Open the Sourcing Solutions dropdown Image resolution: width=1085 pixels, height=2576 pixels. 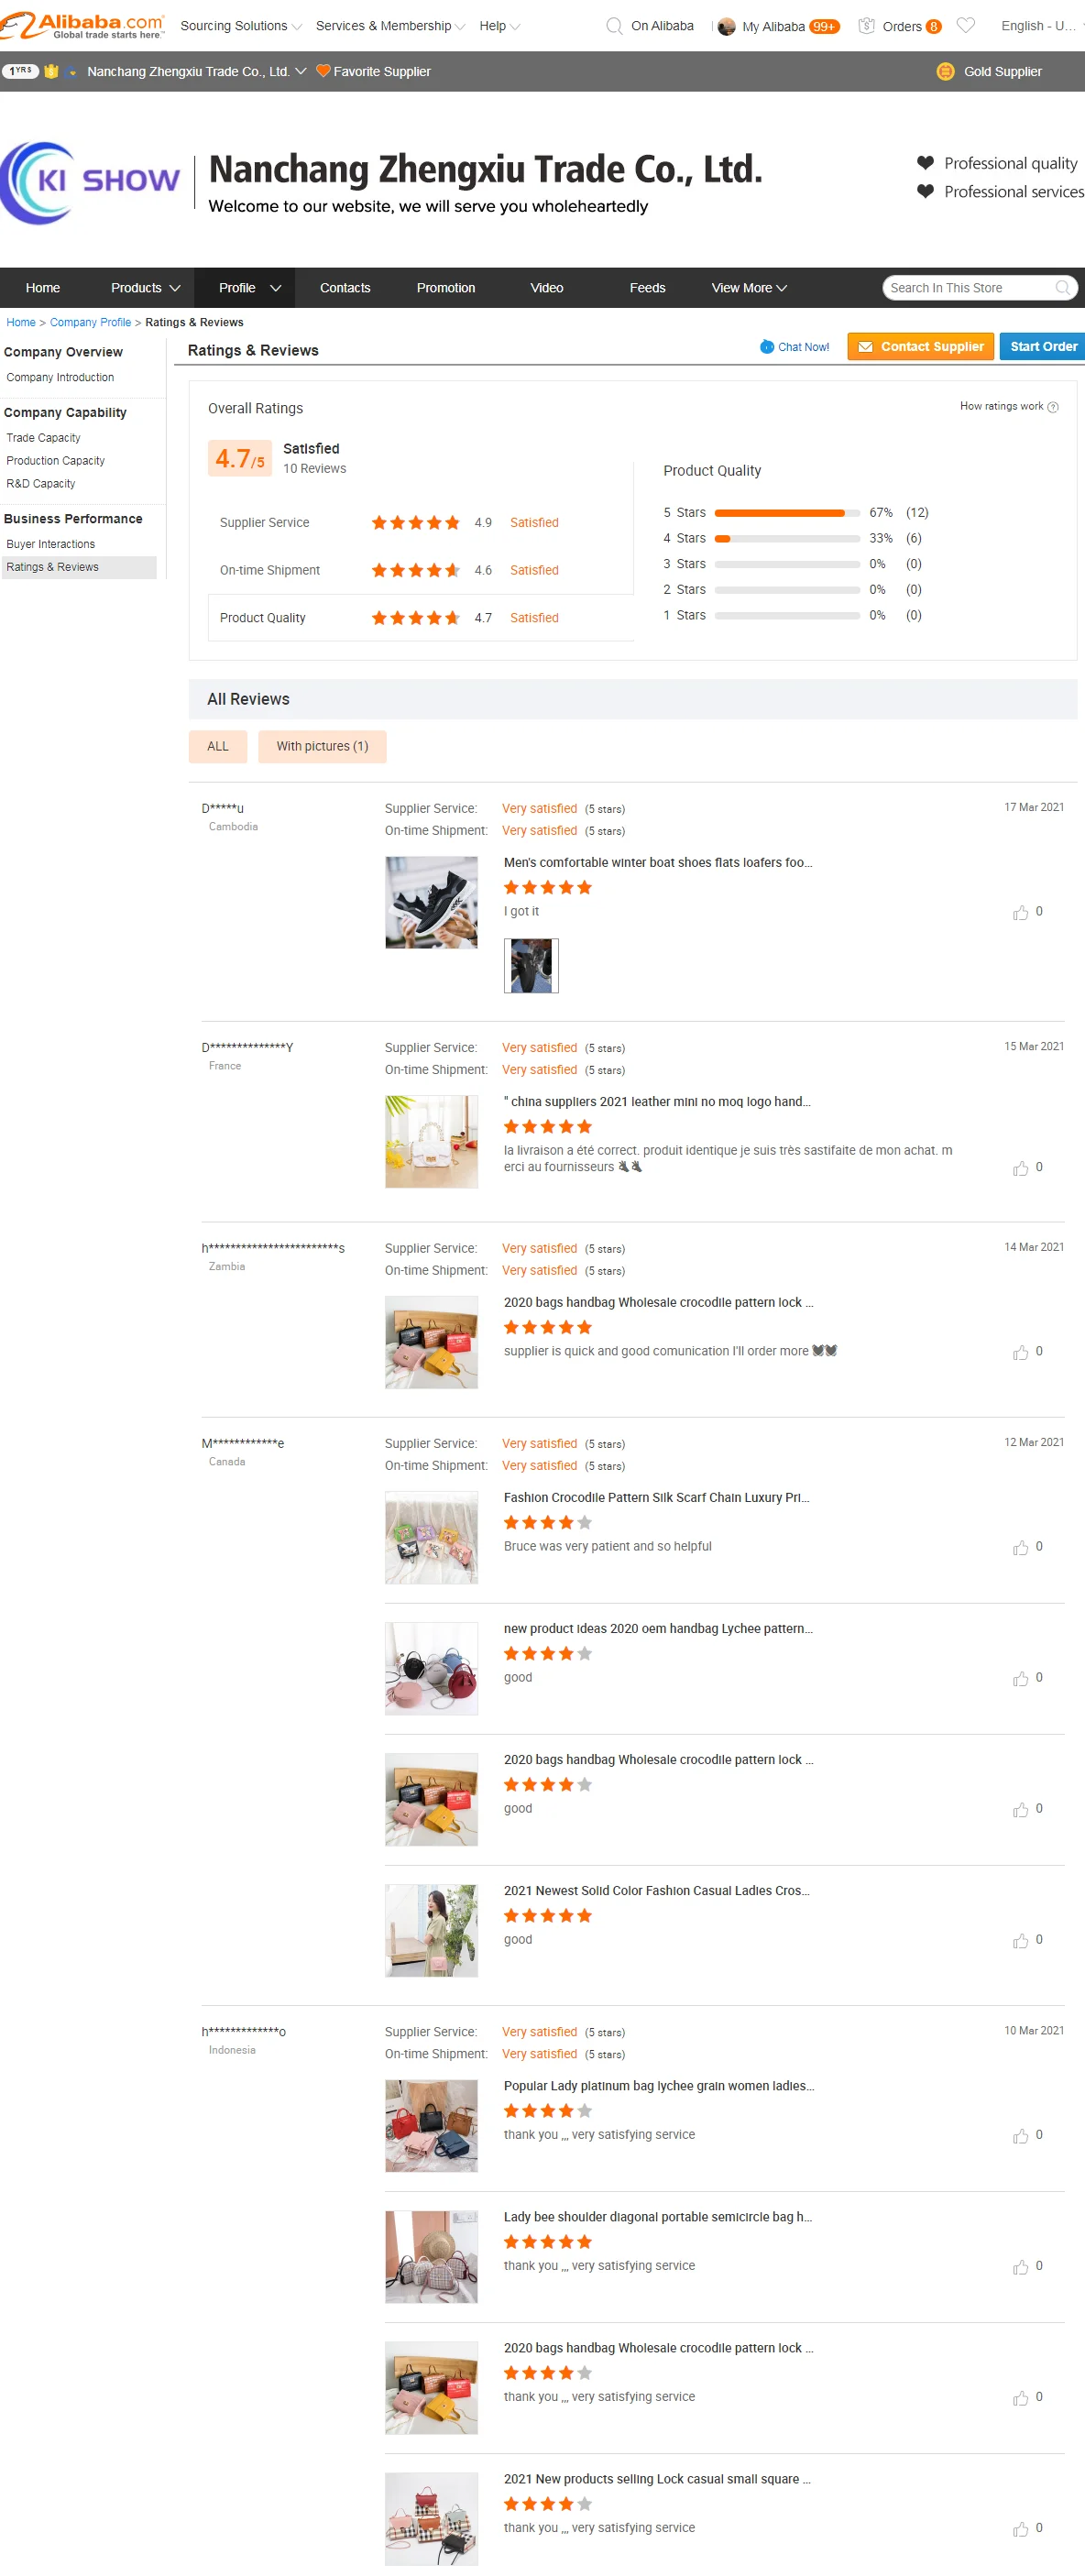pos(241,26)
